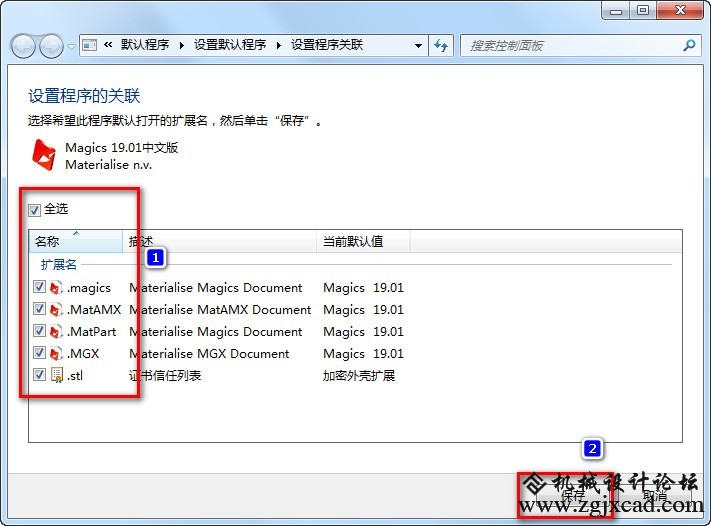The image size is (711, 526).
Task: Open the address bar history dropdown
Action: pos(419,45)
